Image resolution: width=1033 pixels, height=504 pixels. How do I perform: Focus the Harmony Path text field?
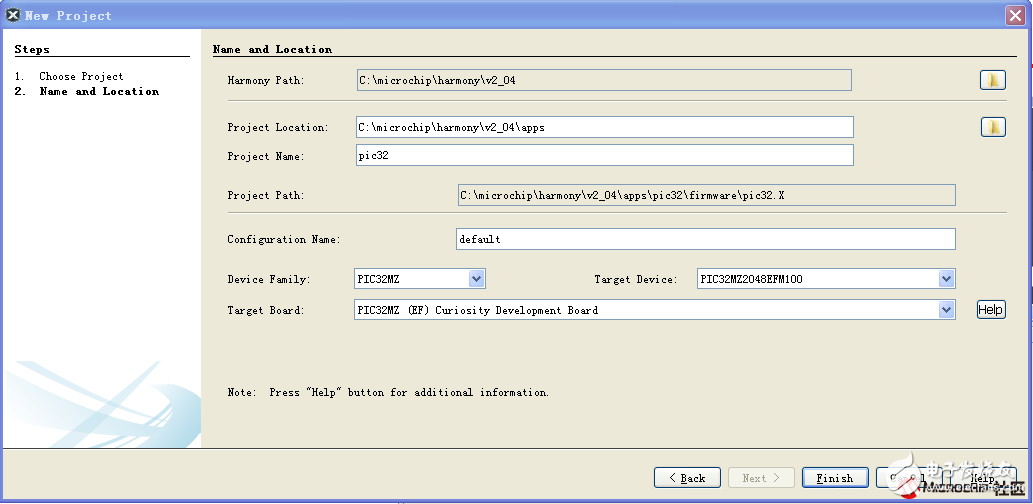pyautogui.click(x=603, y=81)
